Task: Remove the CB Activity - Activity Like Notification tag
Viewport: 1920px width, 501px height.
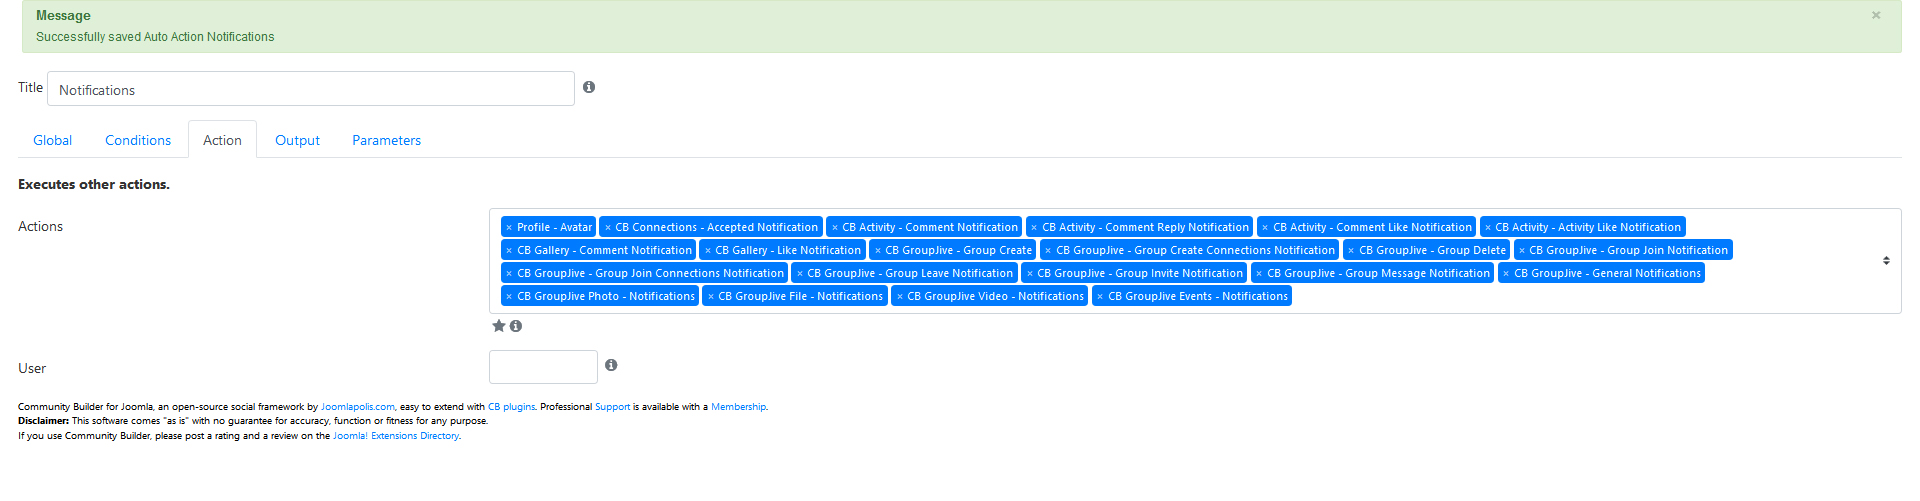Action: [1487, 228]
